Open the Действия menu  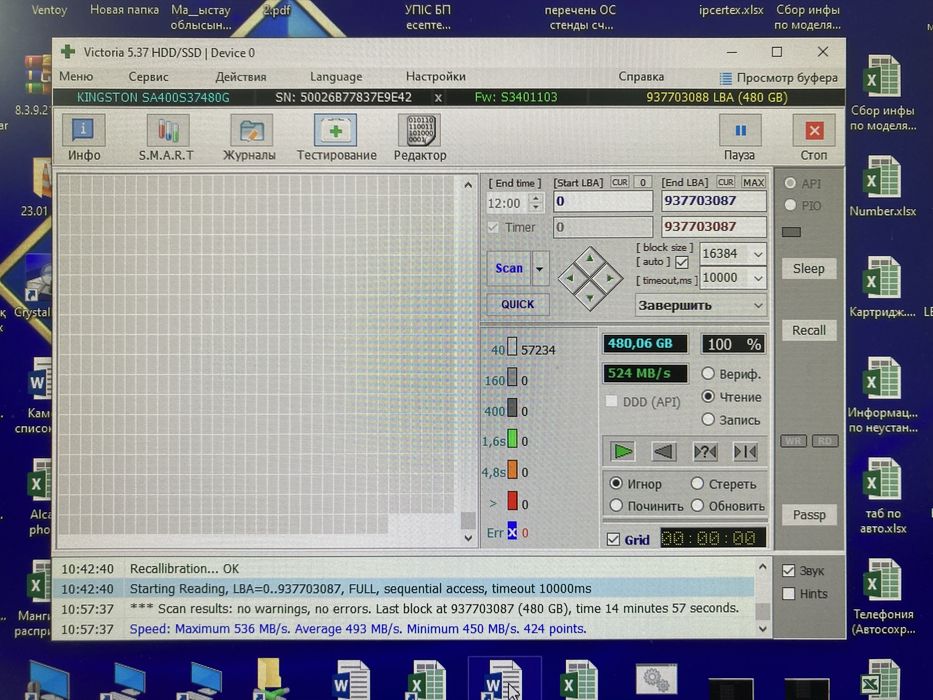(240, 77)
